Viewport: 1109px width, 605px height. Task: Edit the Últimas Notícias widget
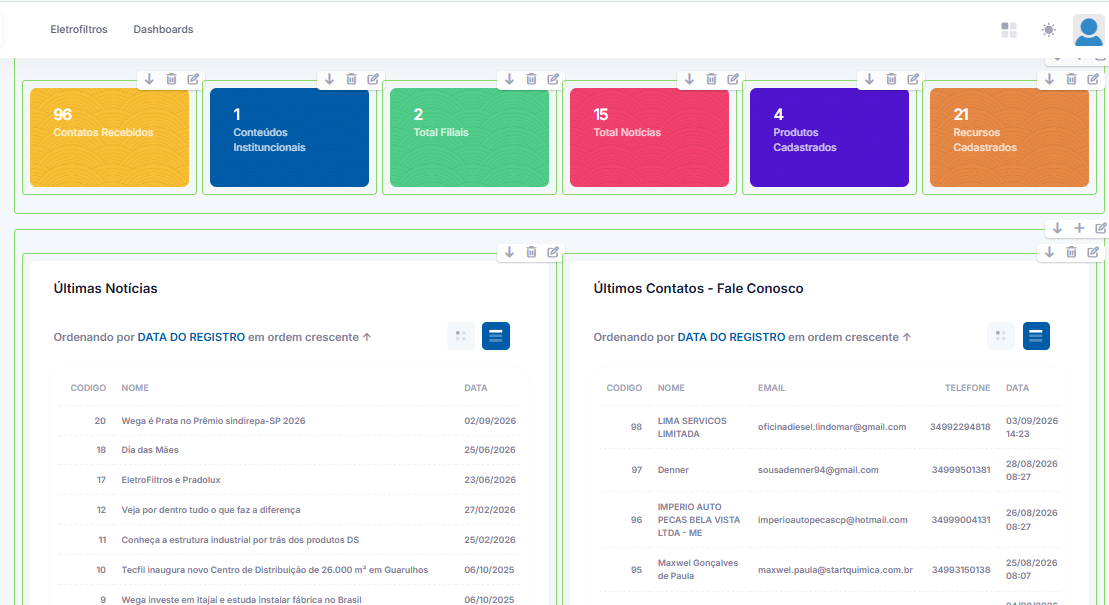[x=553, y=253]
